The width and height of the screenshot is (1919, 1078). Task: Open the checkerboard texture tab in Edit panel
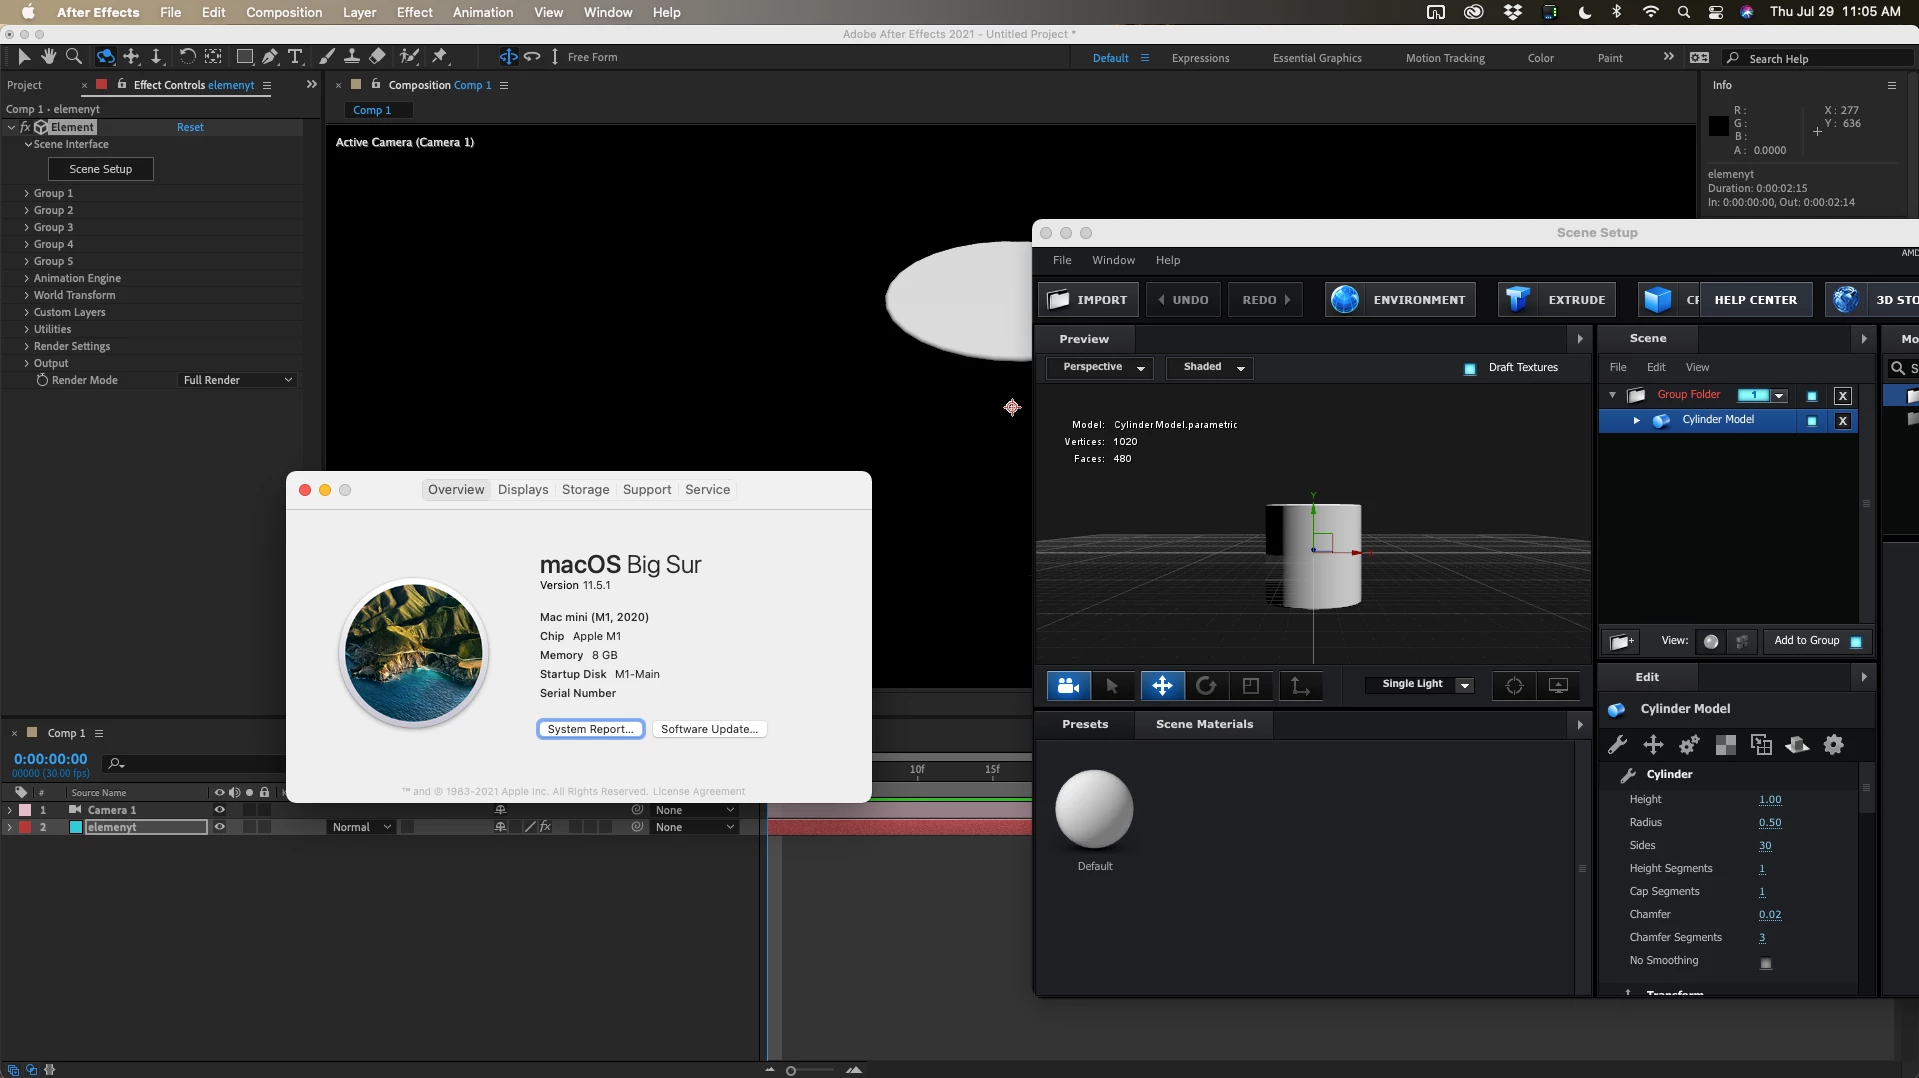pos(1725,745)
